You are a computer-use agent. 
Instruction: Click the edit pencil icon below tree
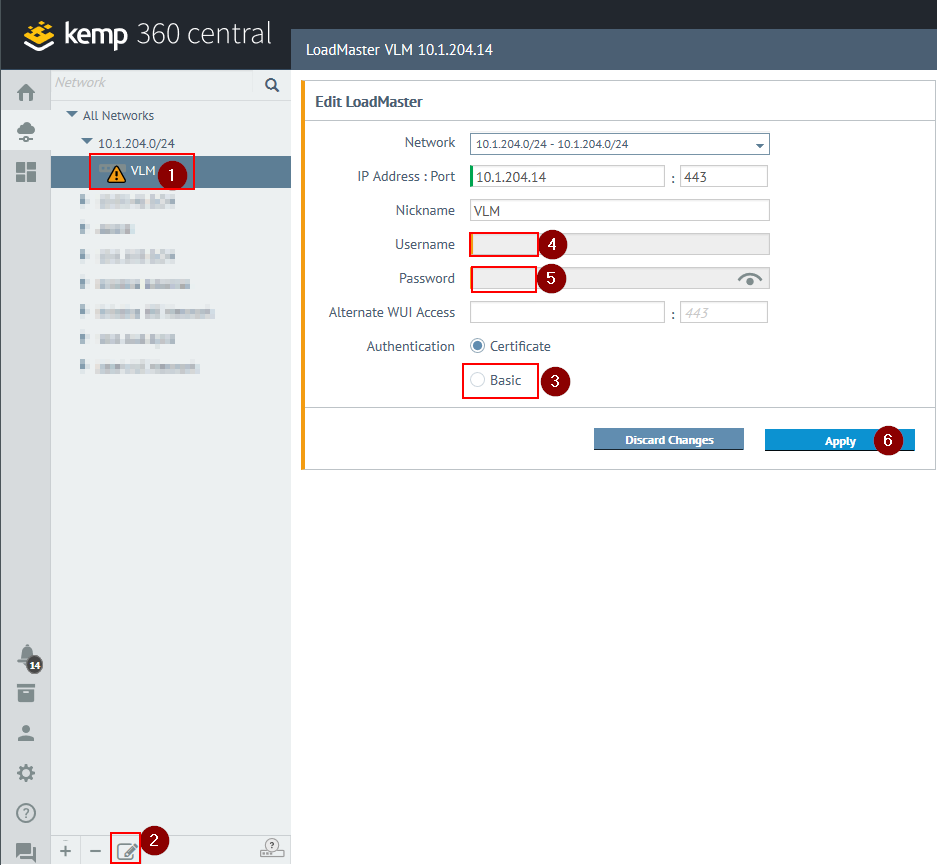(127, 851)
